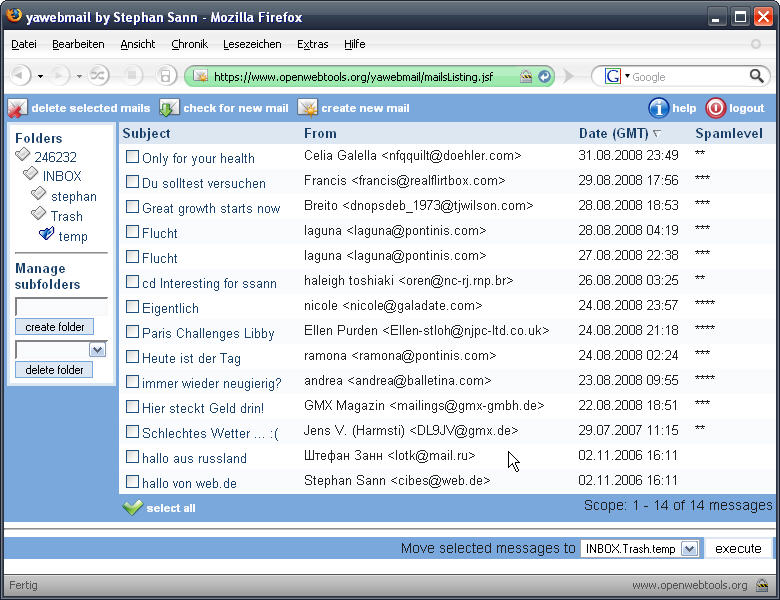The width and height of the screenshot is (780, 600).
Task: Select the "Eigentlich" mail checkbox
Action: (x=132, y=306)
